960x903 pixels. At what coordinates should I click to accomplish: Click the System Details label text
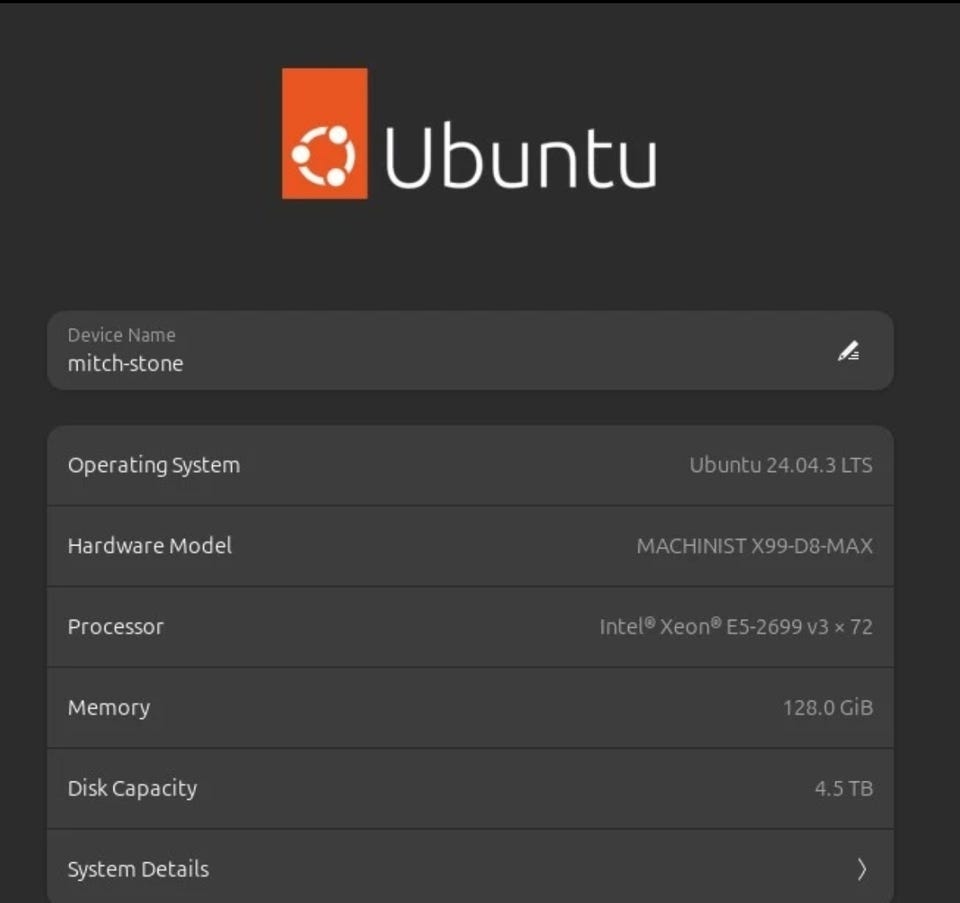coord(138,869)
